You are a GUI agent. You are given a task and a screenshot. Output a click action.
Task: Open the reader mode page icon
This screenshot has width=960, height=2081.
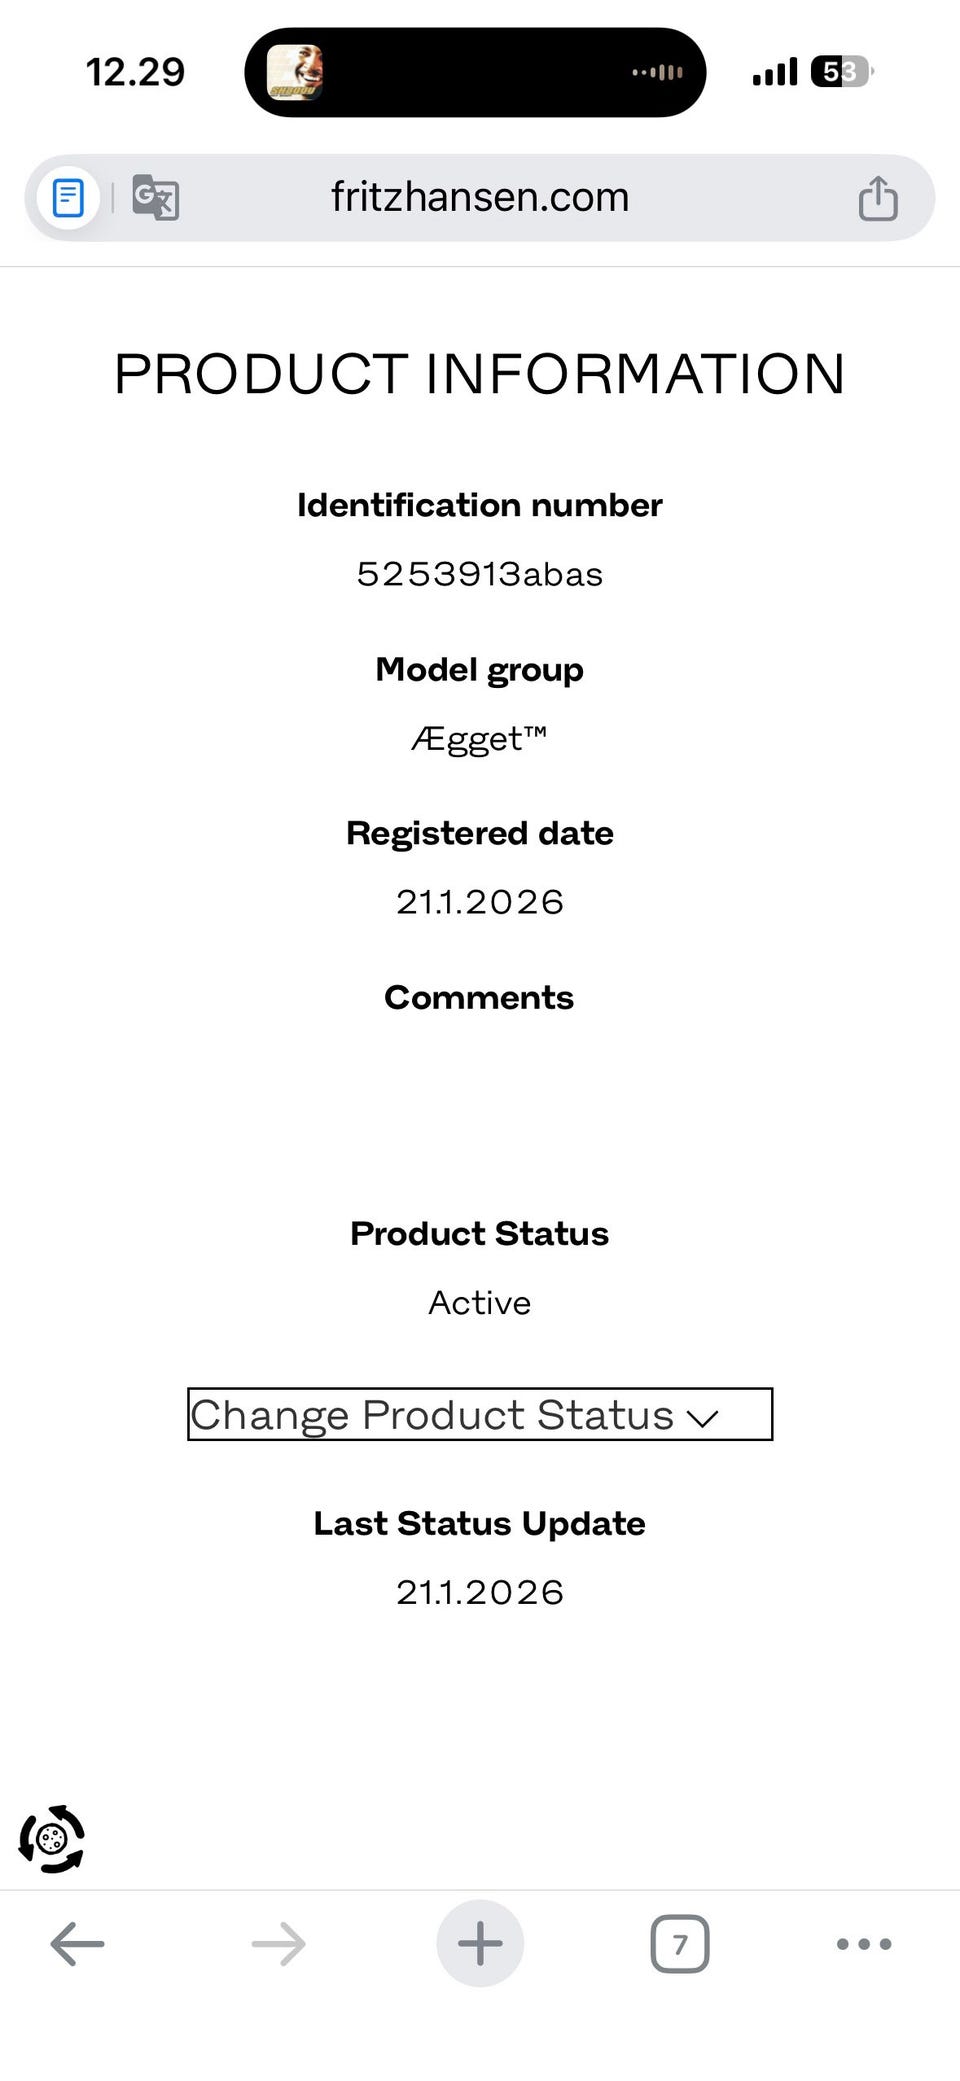[68, 198]
